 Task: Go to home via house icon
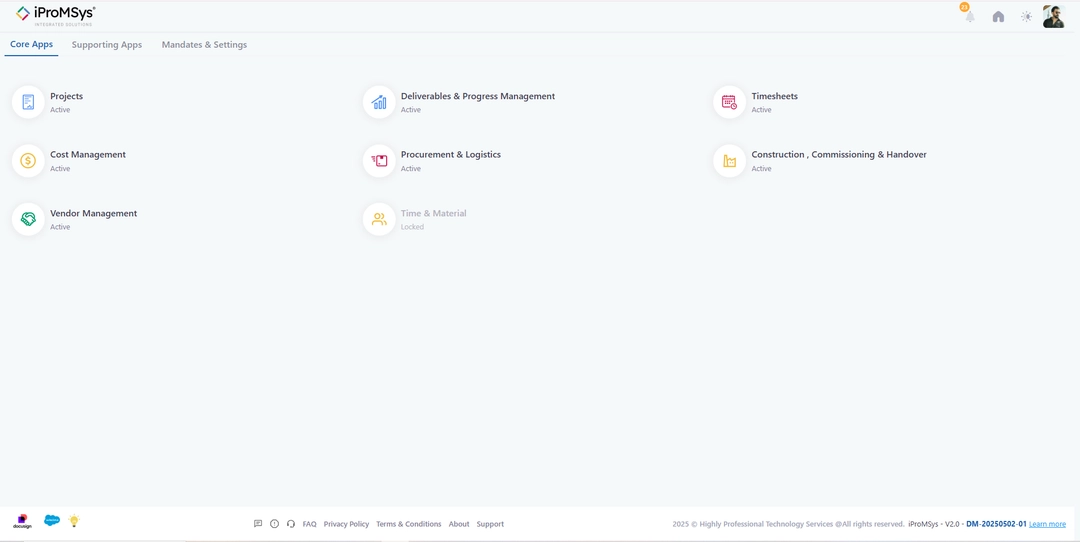[x=998, y=17]
